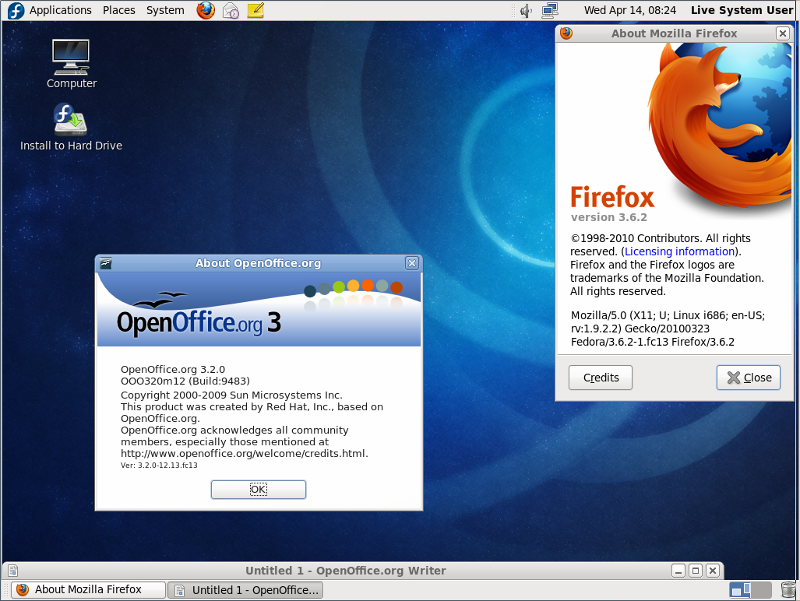Click the OpenOffice window menu icon in titlebar
Image resolution: width=800 pixels, height=601 pixels.
[106, 263]
